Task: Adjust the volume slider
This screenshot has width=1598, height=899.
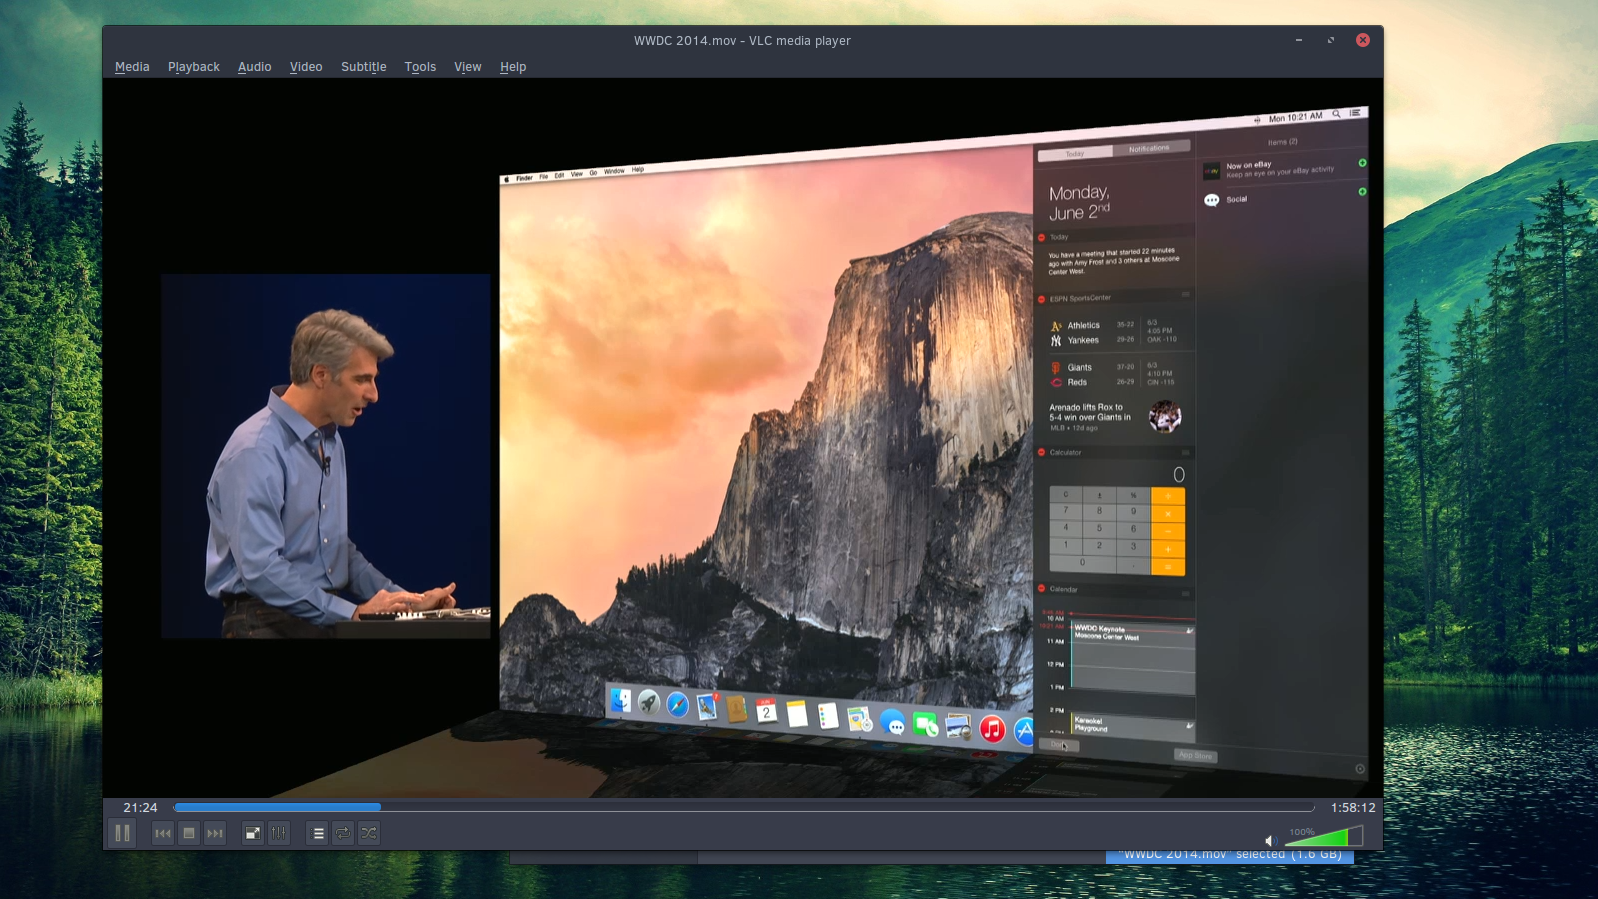Action: [1323, 836]
